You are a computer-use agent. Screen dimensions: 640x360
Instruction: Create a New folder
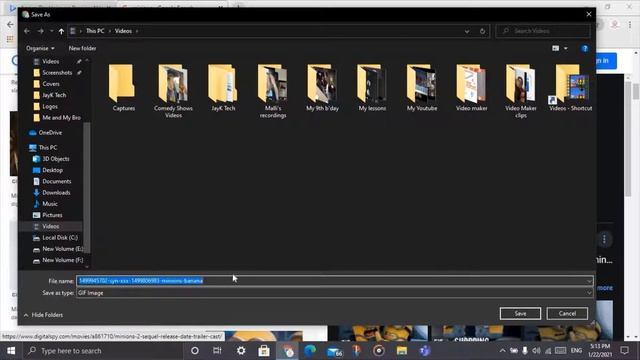pyautogui.click(x=82, y=48)
